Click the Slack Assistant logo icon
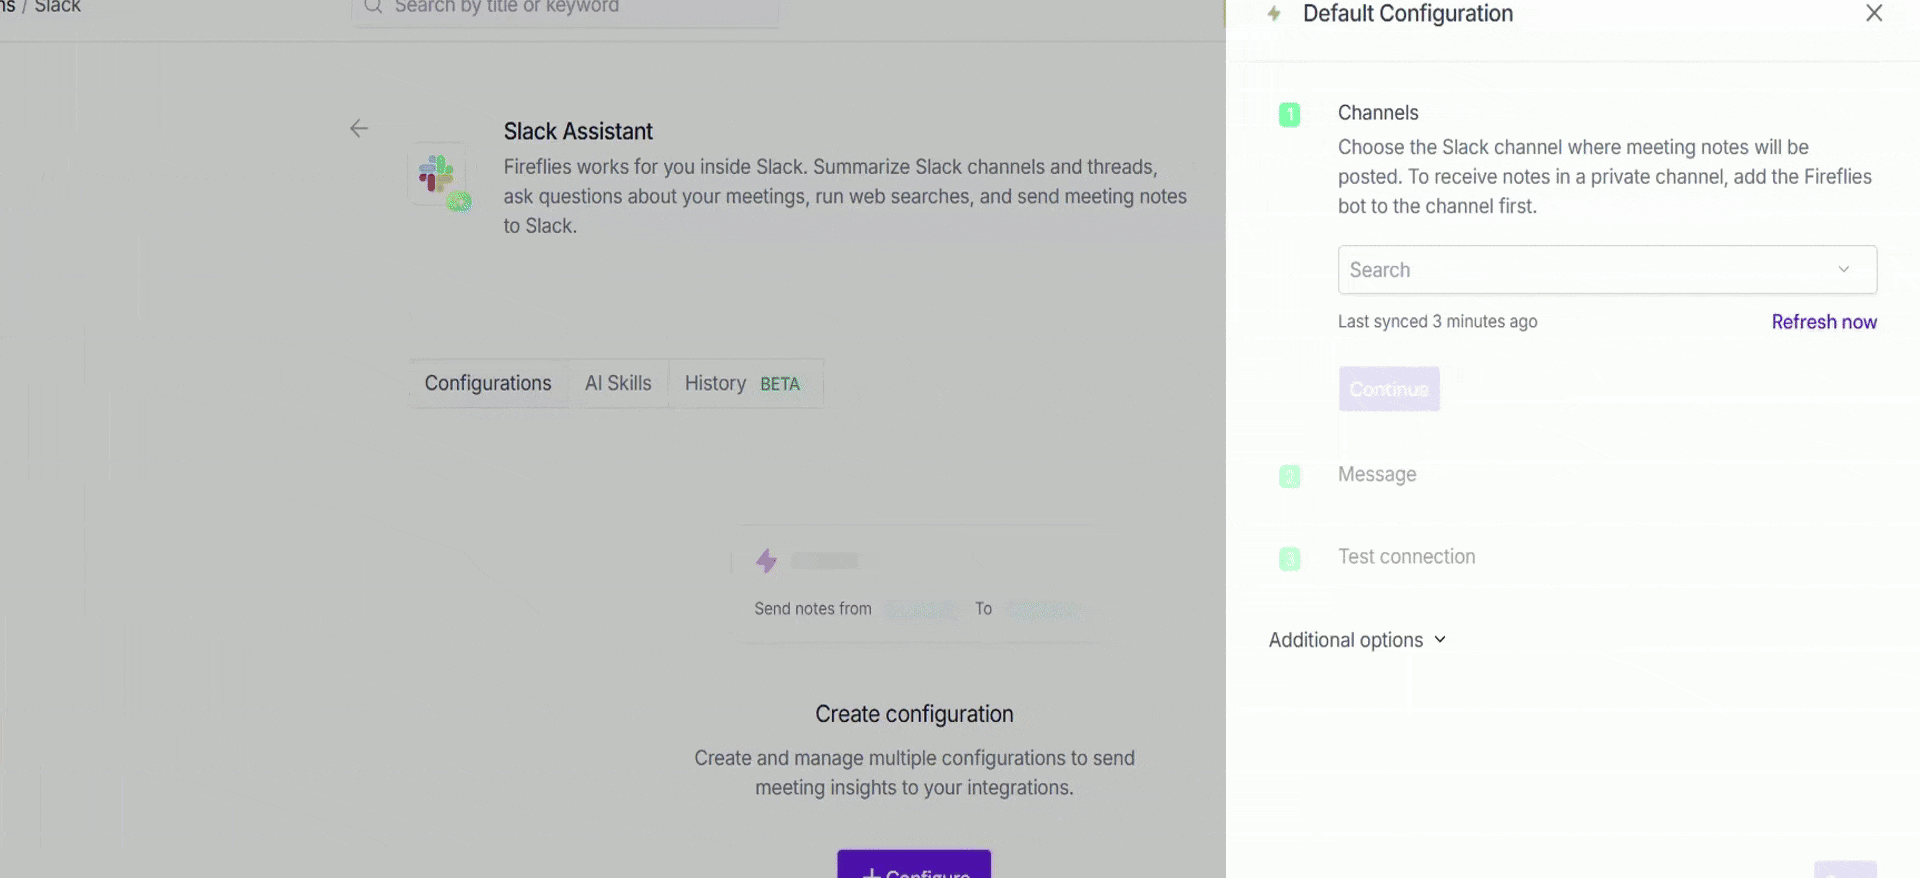Viewport: 1920px width, 878px height. (438, 175)
